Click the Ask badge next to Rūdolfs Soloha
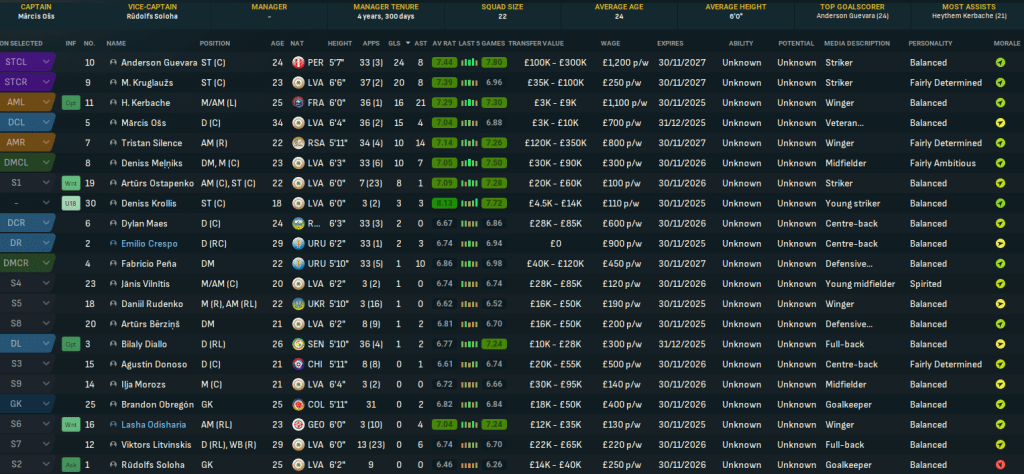The image size is (1024, 474). pos(70,466)
